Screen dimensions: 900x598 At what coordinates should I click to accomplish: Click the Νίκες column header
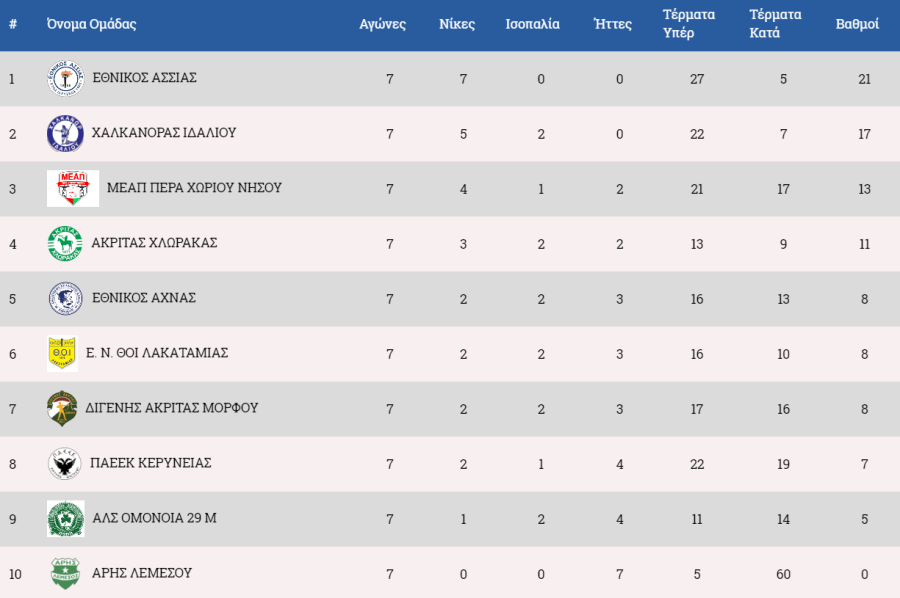coord(457,24)
